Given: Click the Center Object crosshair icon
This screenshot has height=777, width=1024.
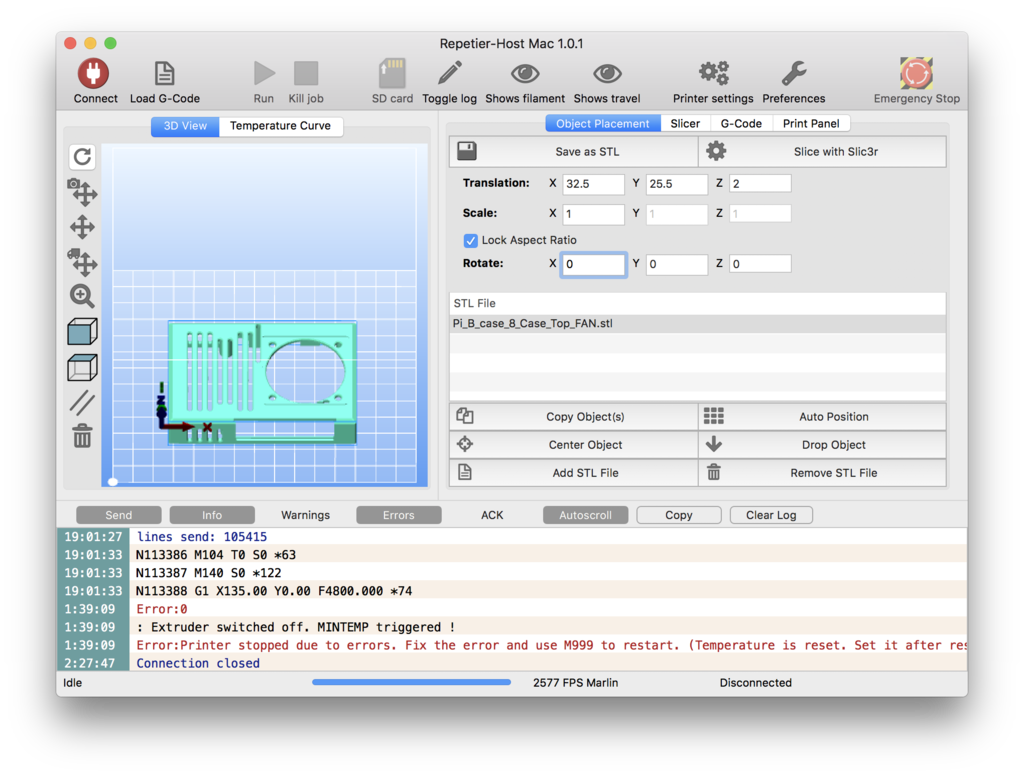Looking at the screenshot, I should pos(465,444).
